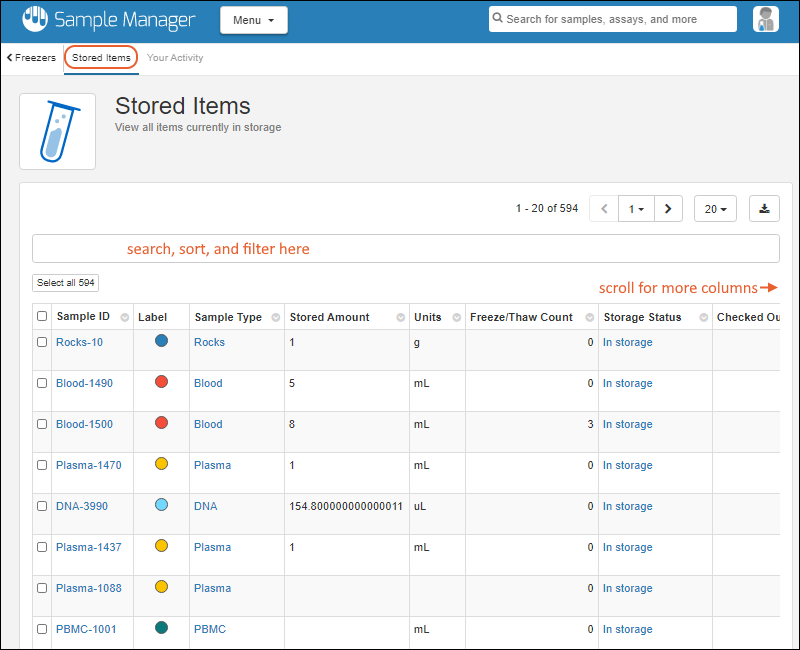Image resolution: width=800 pixels, height=650 pixels.
Task: Toggle the select-all header checkbox
Action: pyautogui.click(x=42, y=317)
